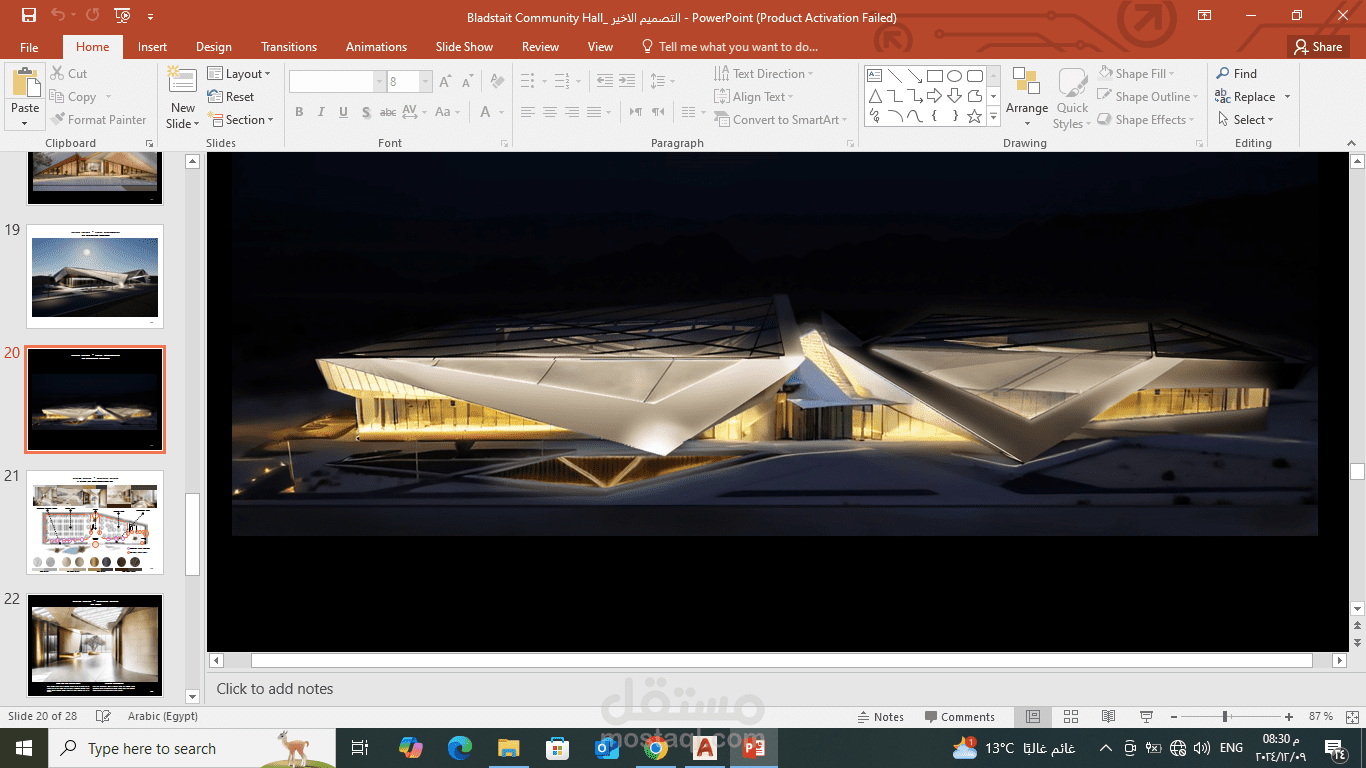Click the zoom slider at the bottom
The image size is (1366, 768).
click(1223, 716)
